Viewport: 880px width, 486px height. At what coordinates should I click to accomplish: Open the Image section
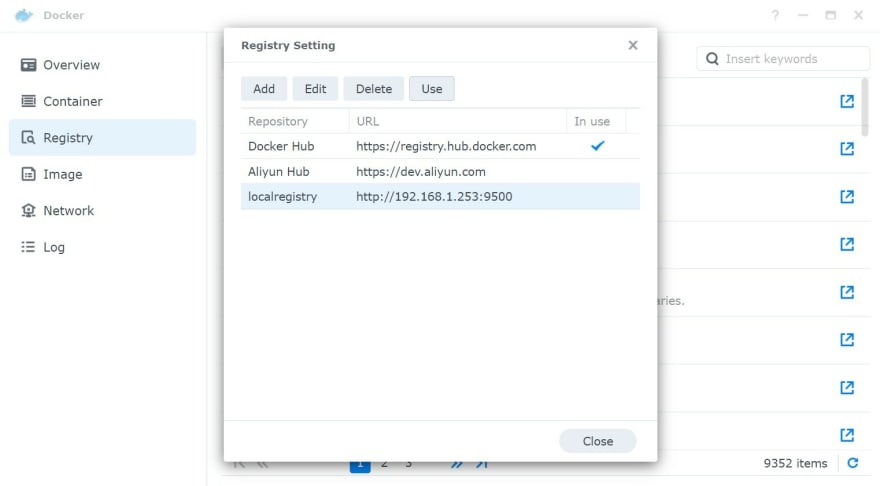(x=102, y=175)
